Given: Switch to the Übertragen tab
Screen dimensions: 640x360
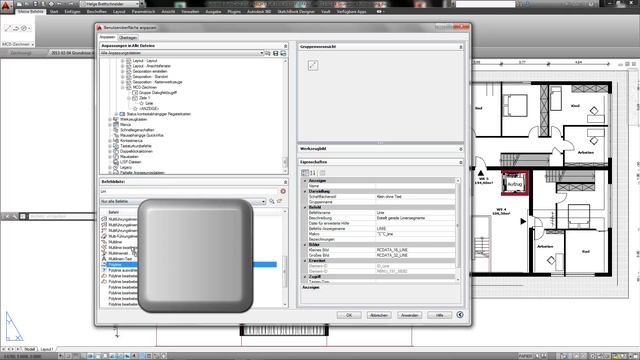Looking at the screenshot, I should point(128,38).
